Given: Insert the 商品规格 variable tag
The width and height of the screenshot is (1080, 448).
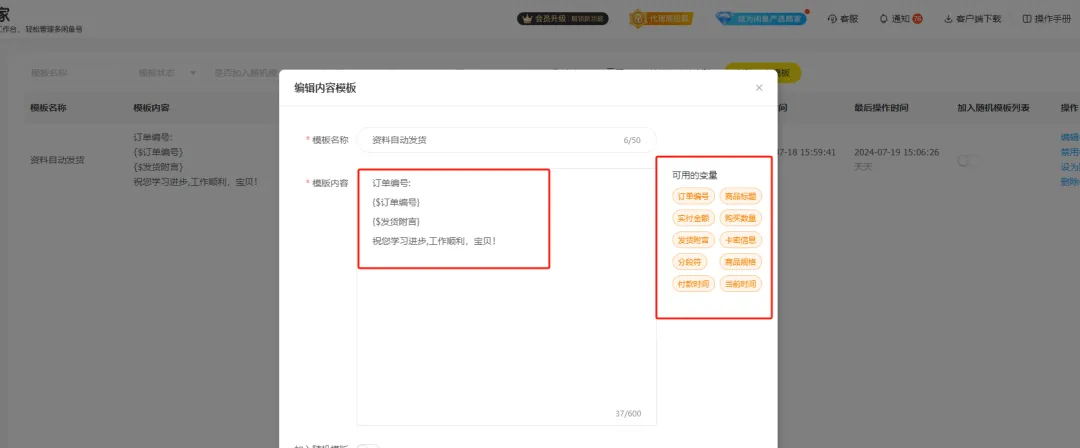Looking at the screenshot, I should [x=740, y=263].
